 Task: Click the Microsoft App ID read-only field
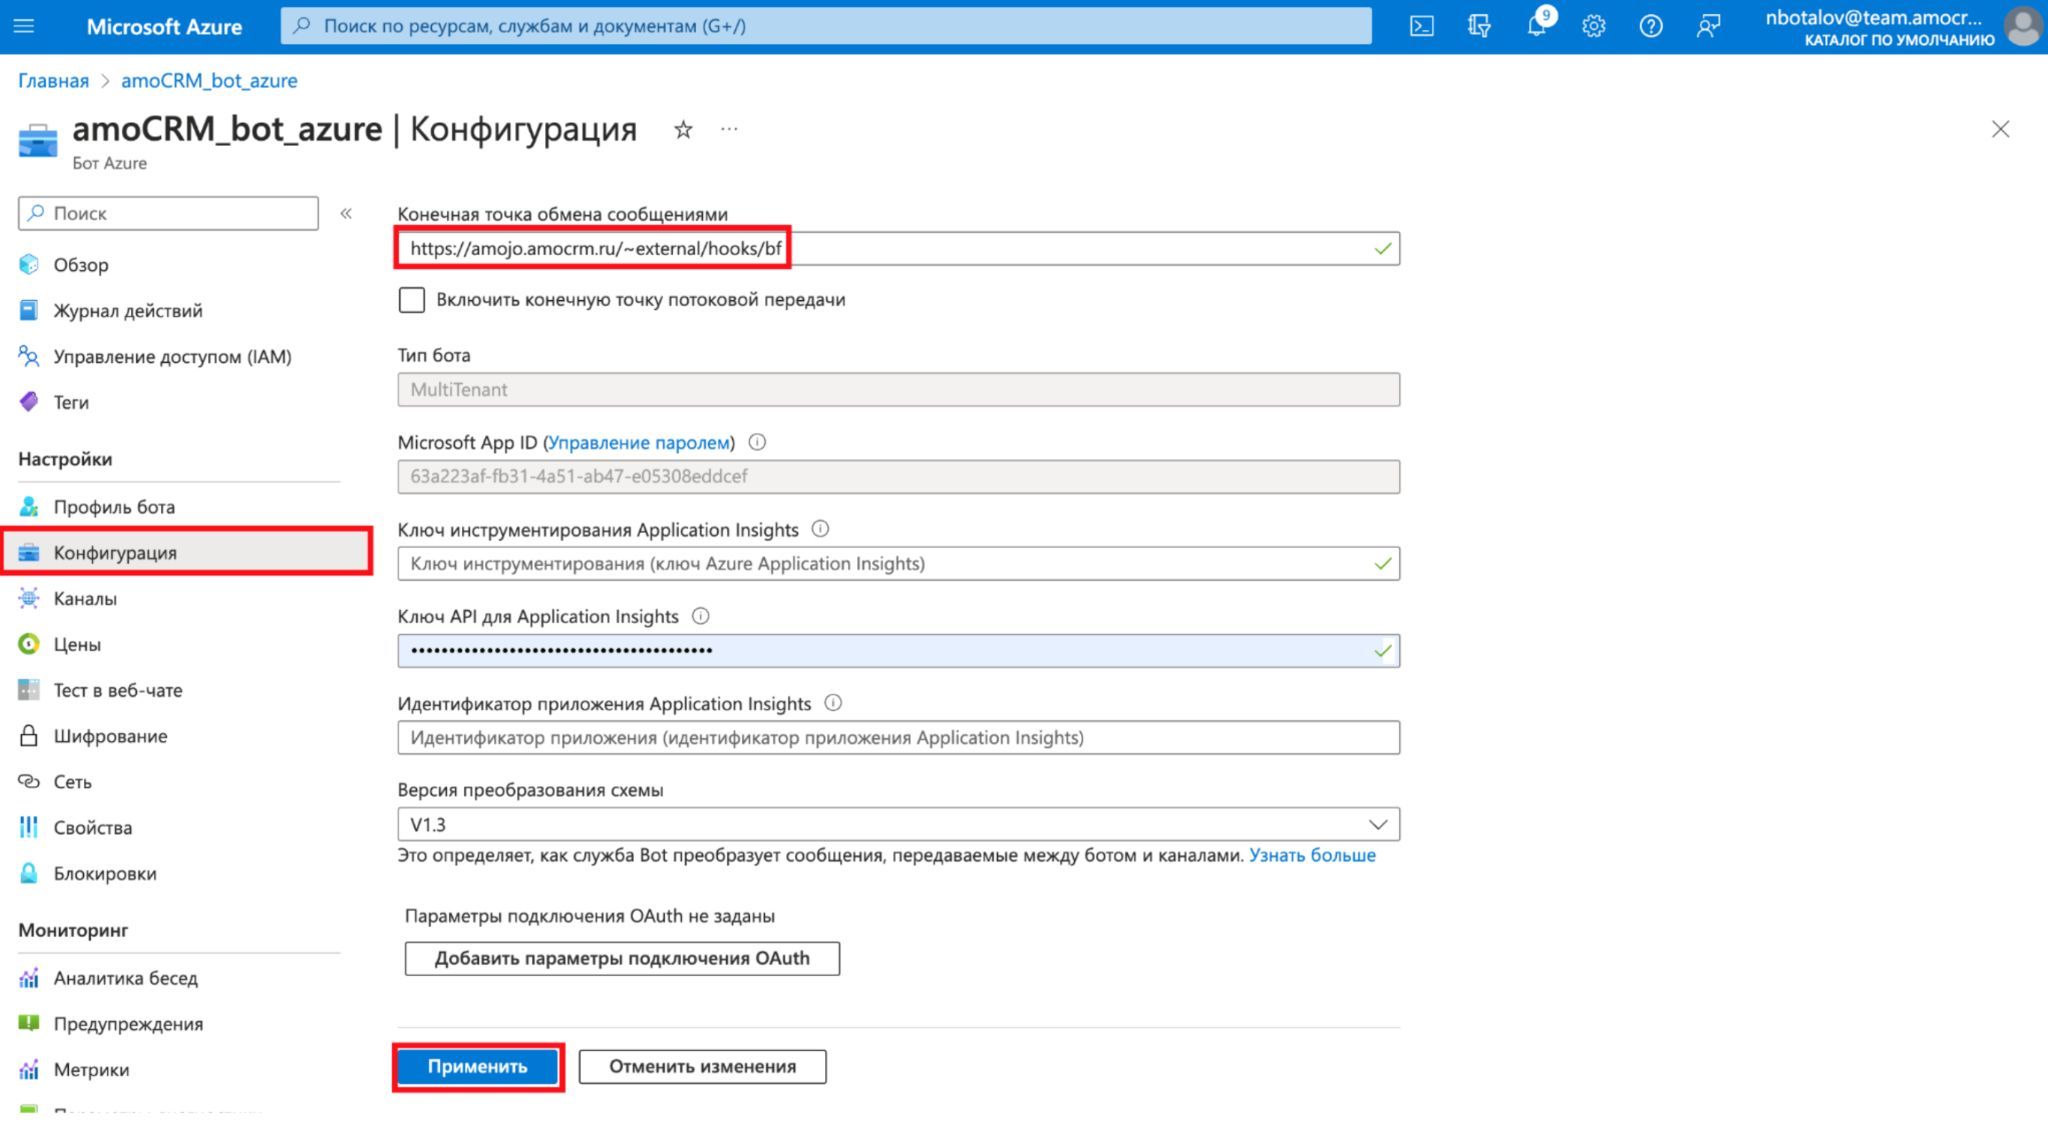tap(898, 477)
